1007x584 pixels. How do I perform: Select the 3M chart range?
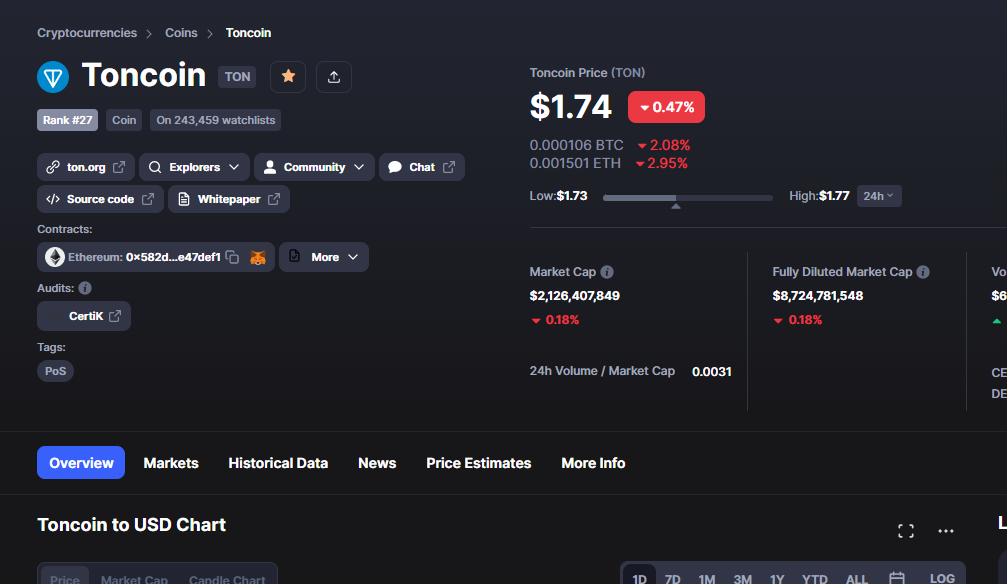(x=742, y=579)
